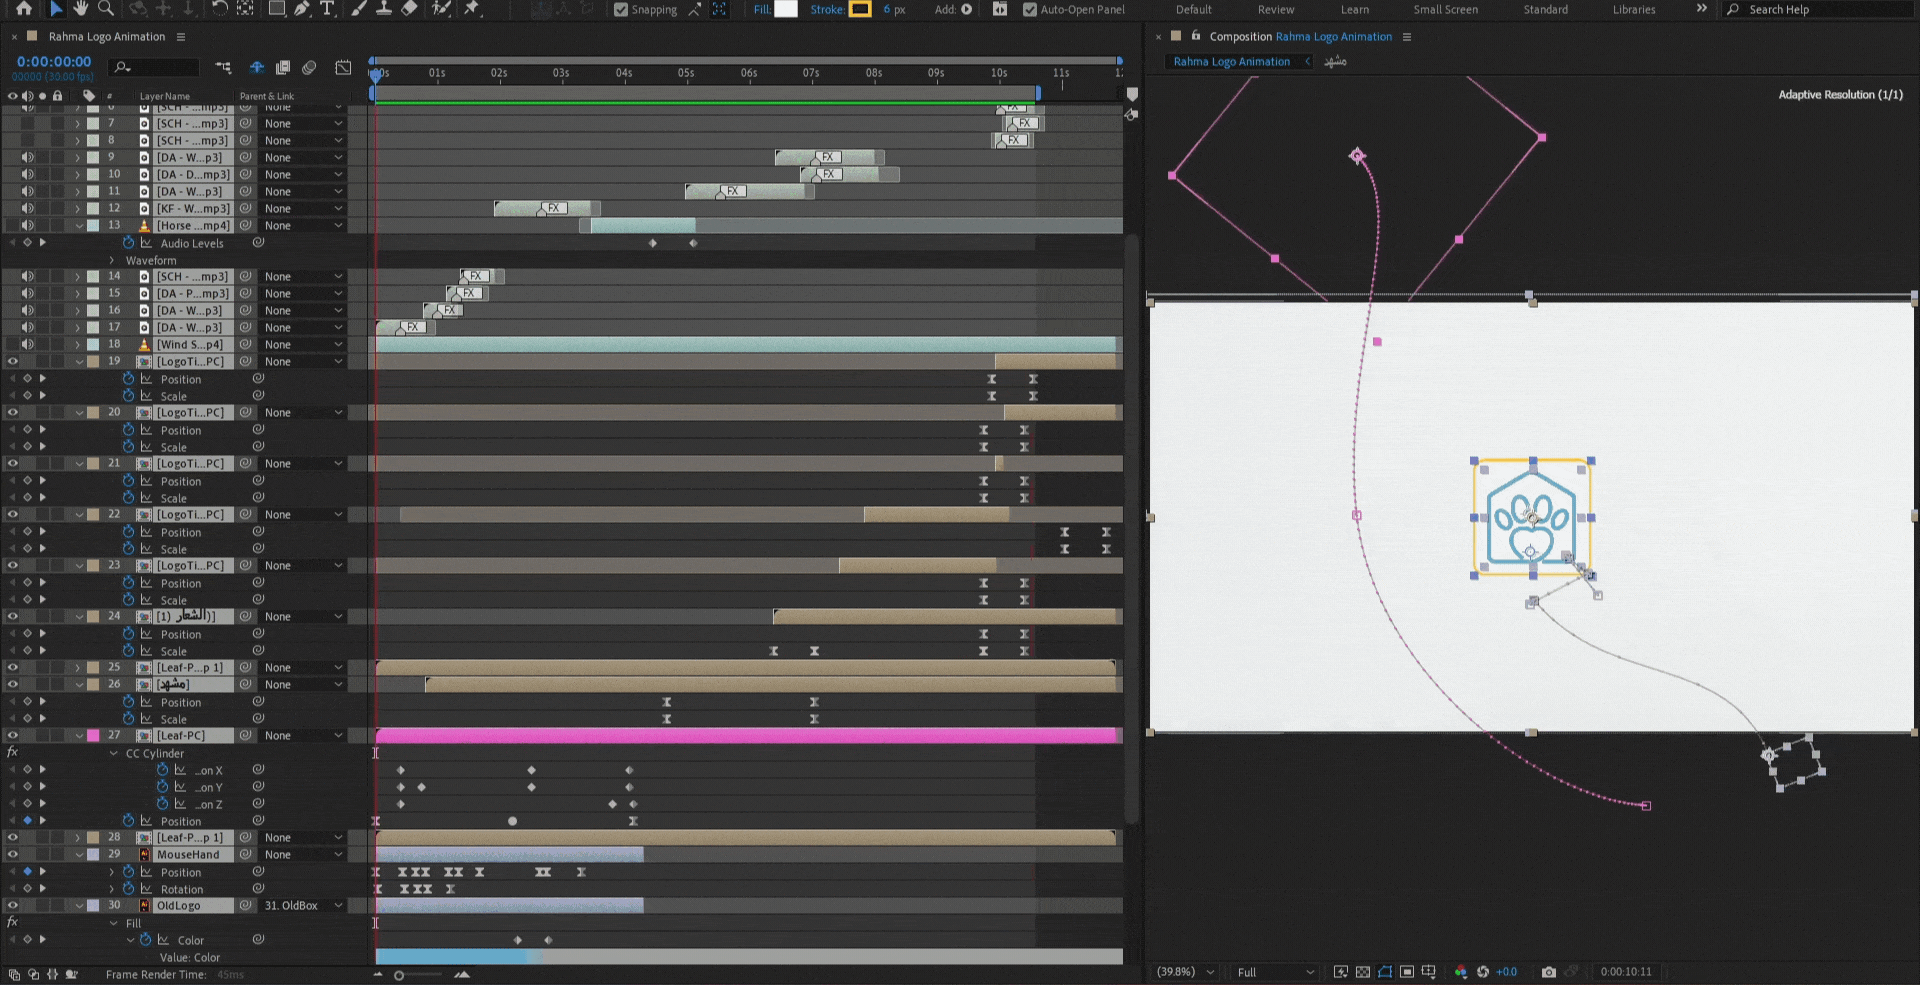Open the Stroke color swatch
The height and width of the screenshot is (985, 1920).
click(860, 9)
